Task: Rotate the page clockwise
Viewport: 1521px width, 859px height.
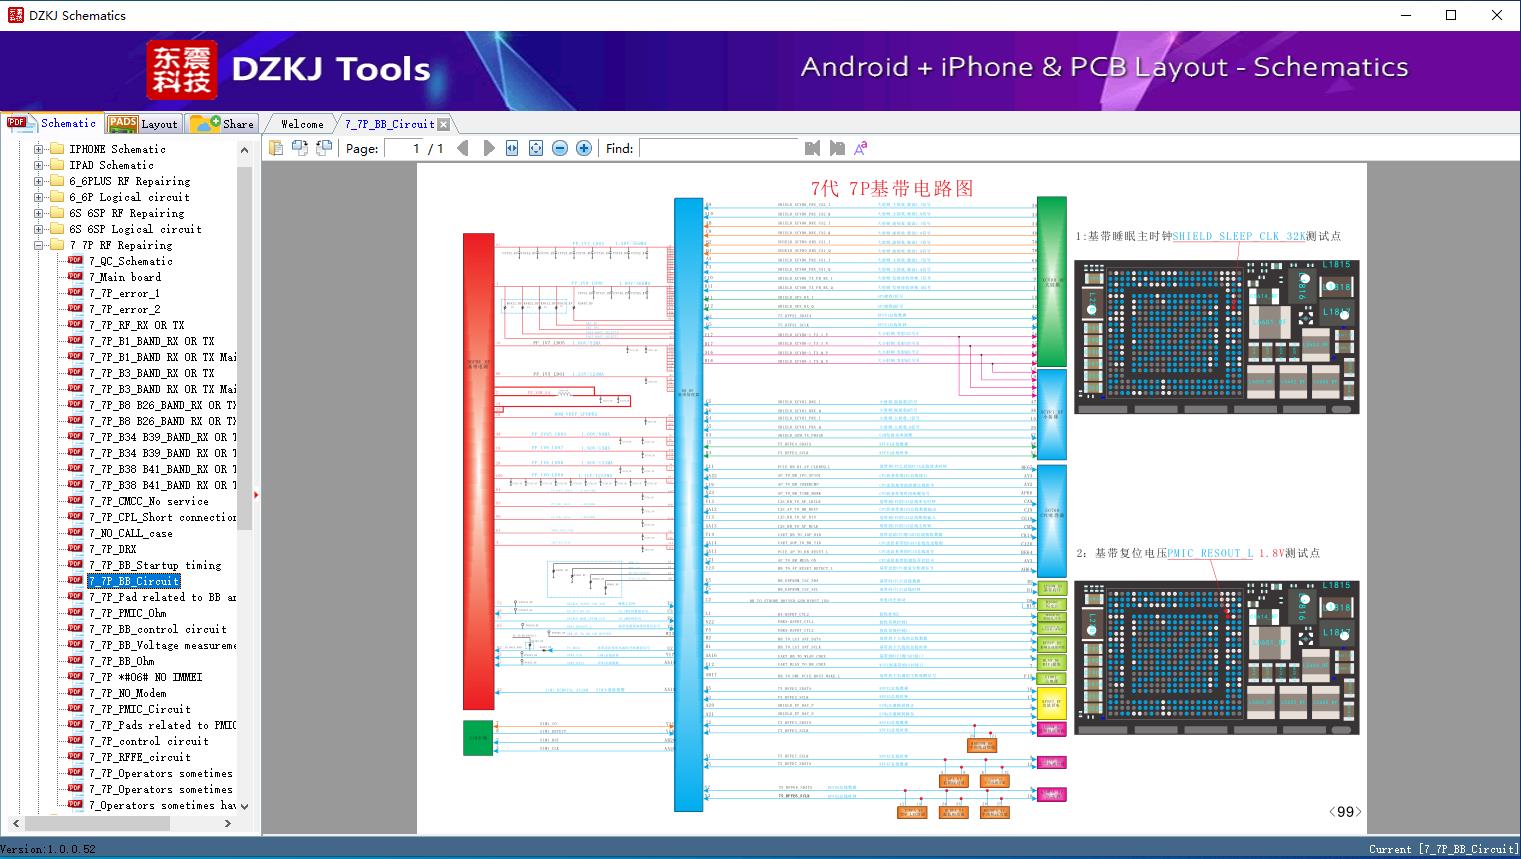Action: [x=324, y=148]
